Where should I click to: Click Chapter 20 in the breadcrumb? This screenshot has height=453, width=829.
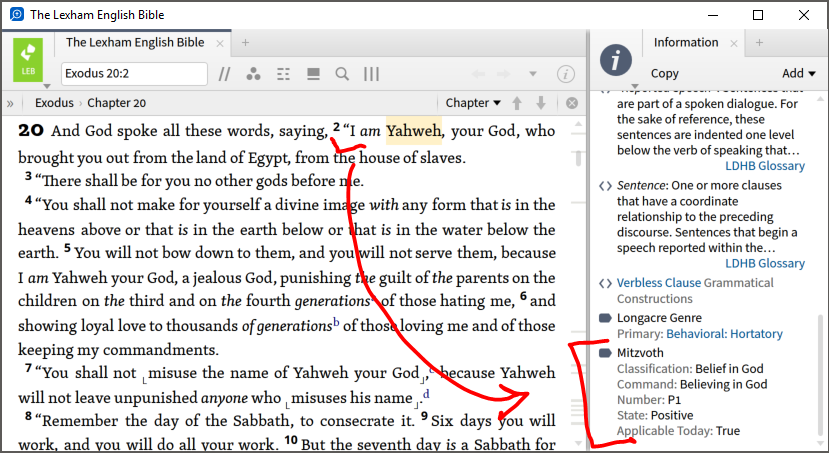coord(116,103)
